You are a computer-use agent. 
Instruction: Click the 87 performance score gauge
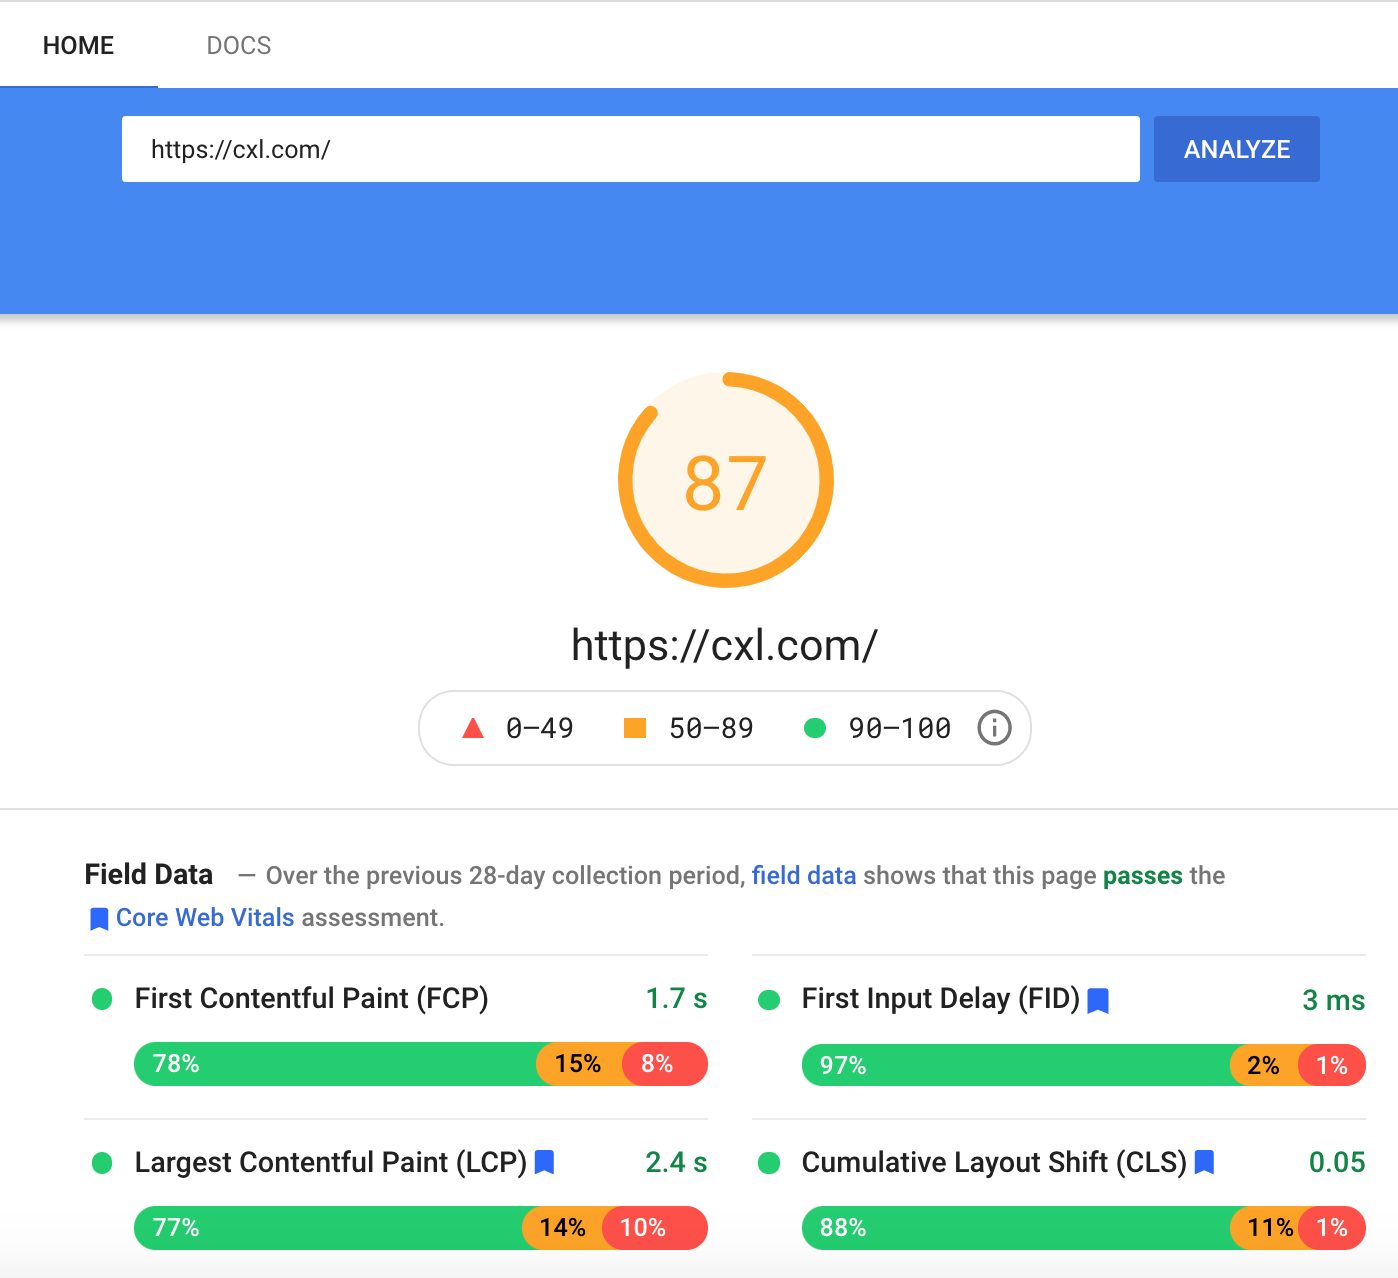click(x=725, y=480)
